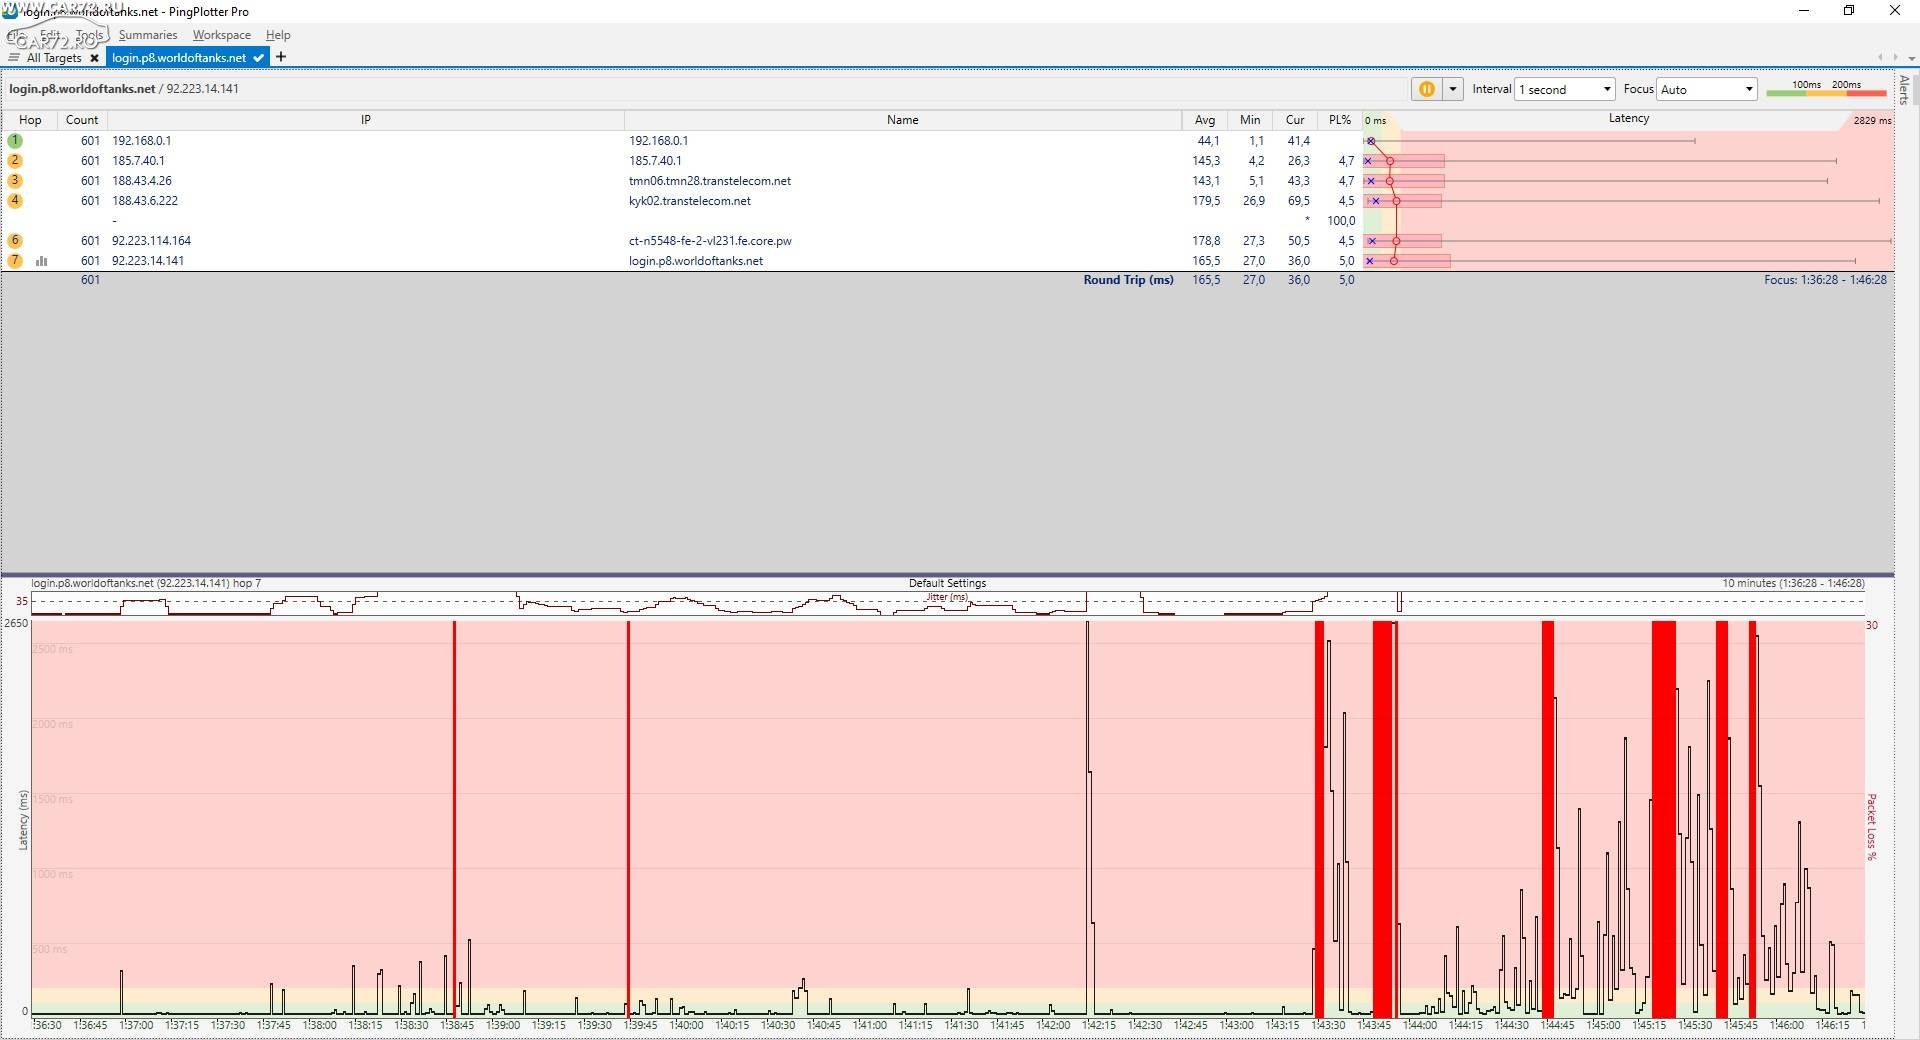Click the 100,0 packet loss value of hop 5

1341,221
